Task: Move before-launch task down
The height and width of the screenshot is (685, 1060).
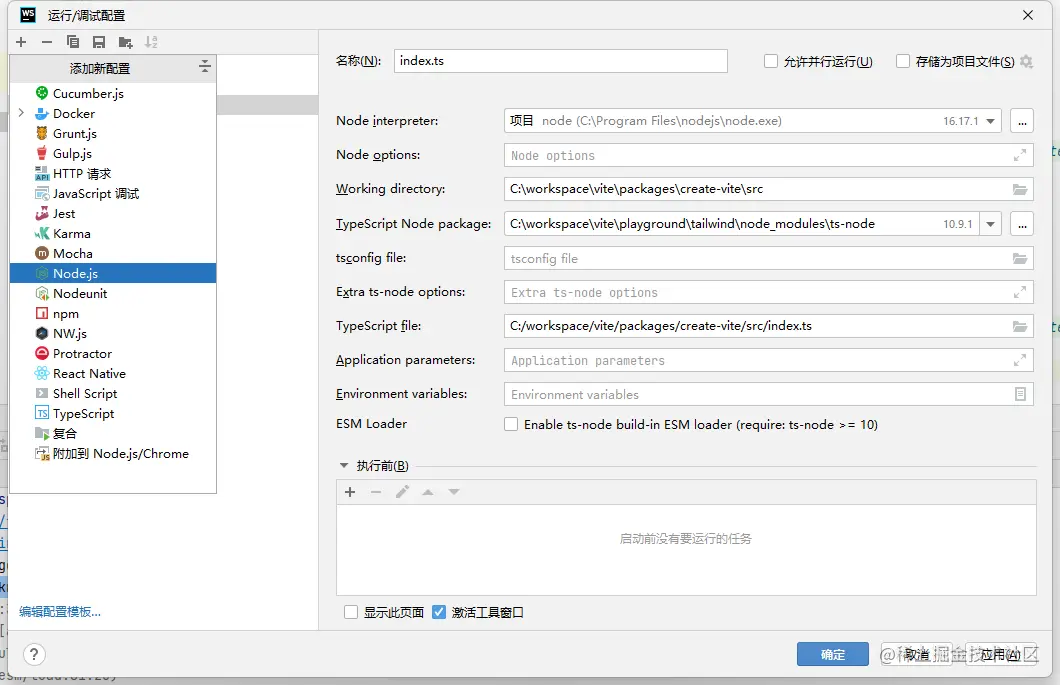Action: coord(454,492)
